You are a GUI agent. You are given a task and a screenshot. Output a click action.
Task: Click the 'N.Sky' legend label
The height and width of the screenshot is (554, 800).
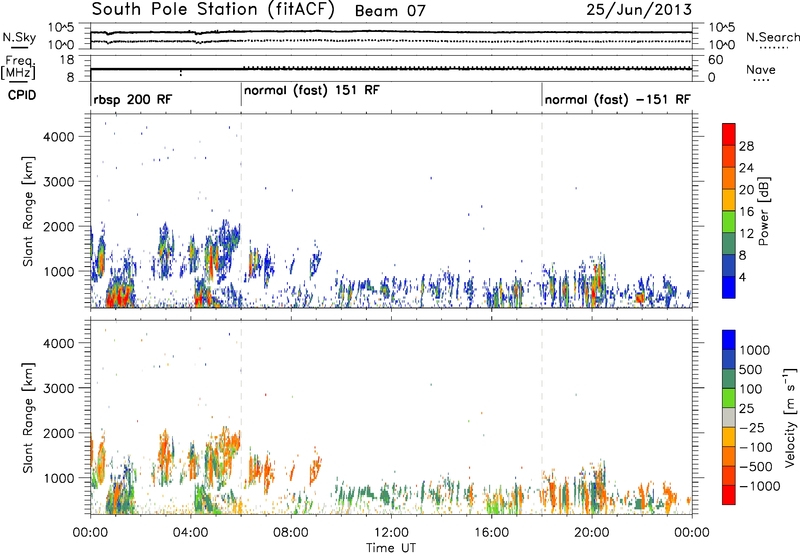click(19, 37)
